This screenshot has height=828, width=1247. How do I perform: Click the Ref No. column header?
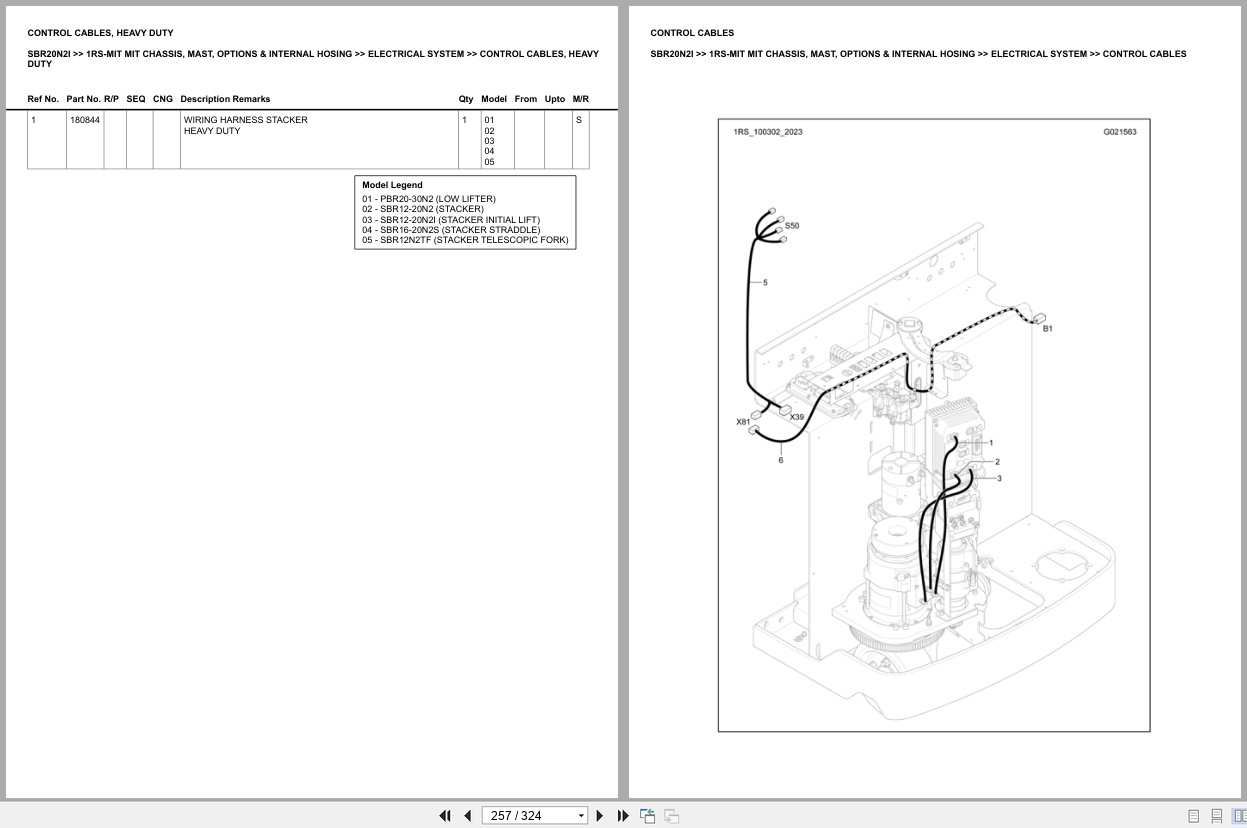(43, 99)
